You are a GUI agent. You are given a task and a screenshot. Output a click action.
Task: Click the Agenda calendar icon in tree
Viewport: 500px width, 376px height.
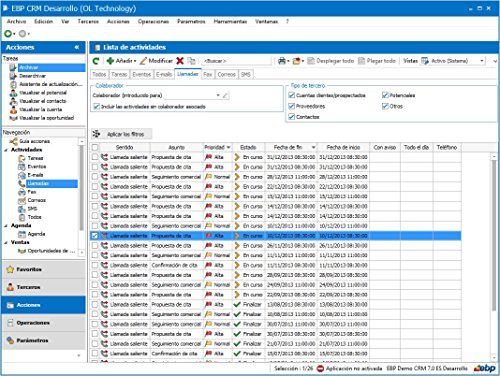(22, 234)
